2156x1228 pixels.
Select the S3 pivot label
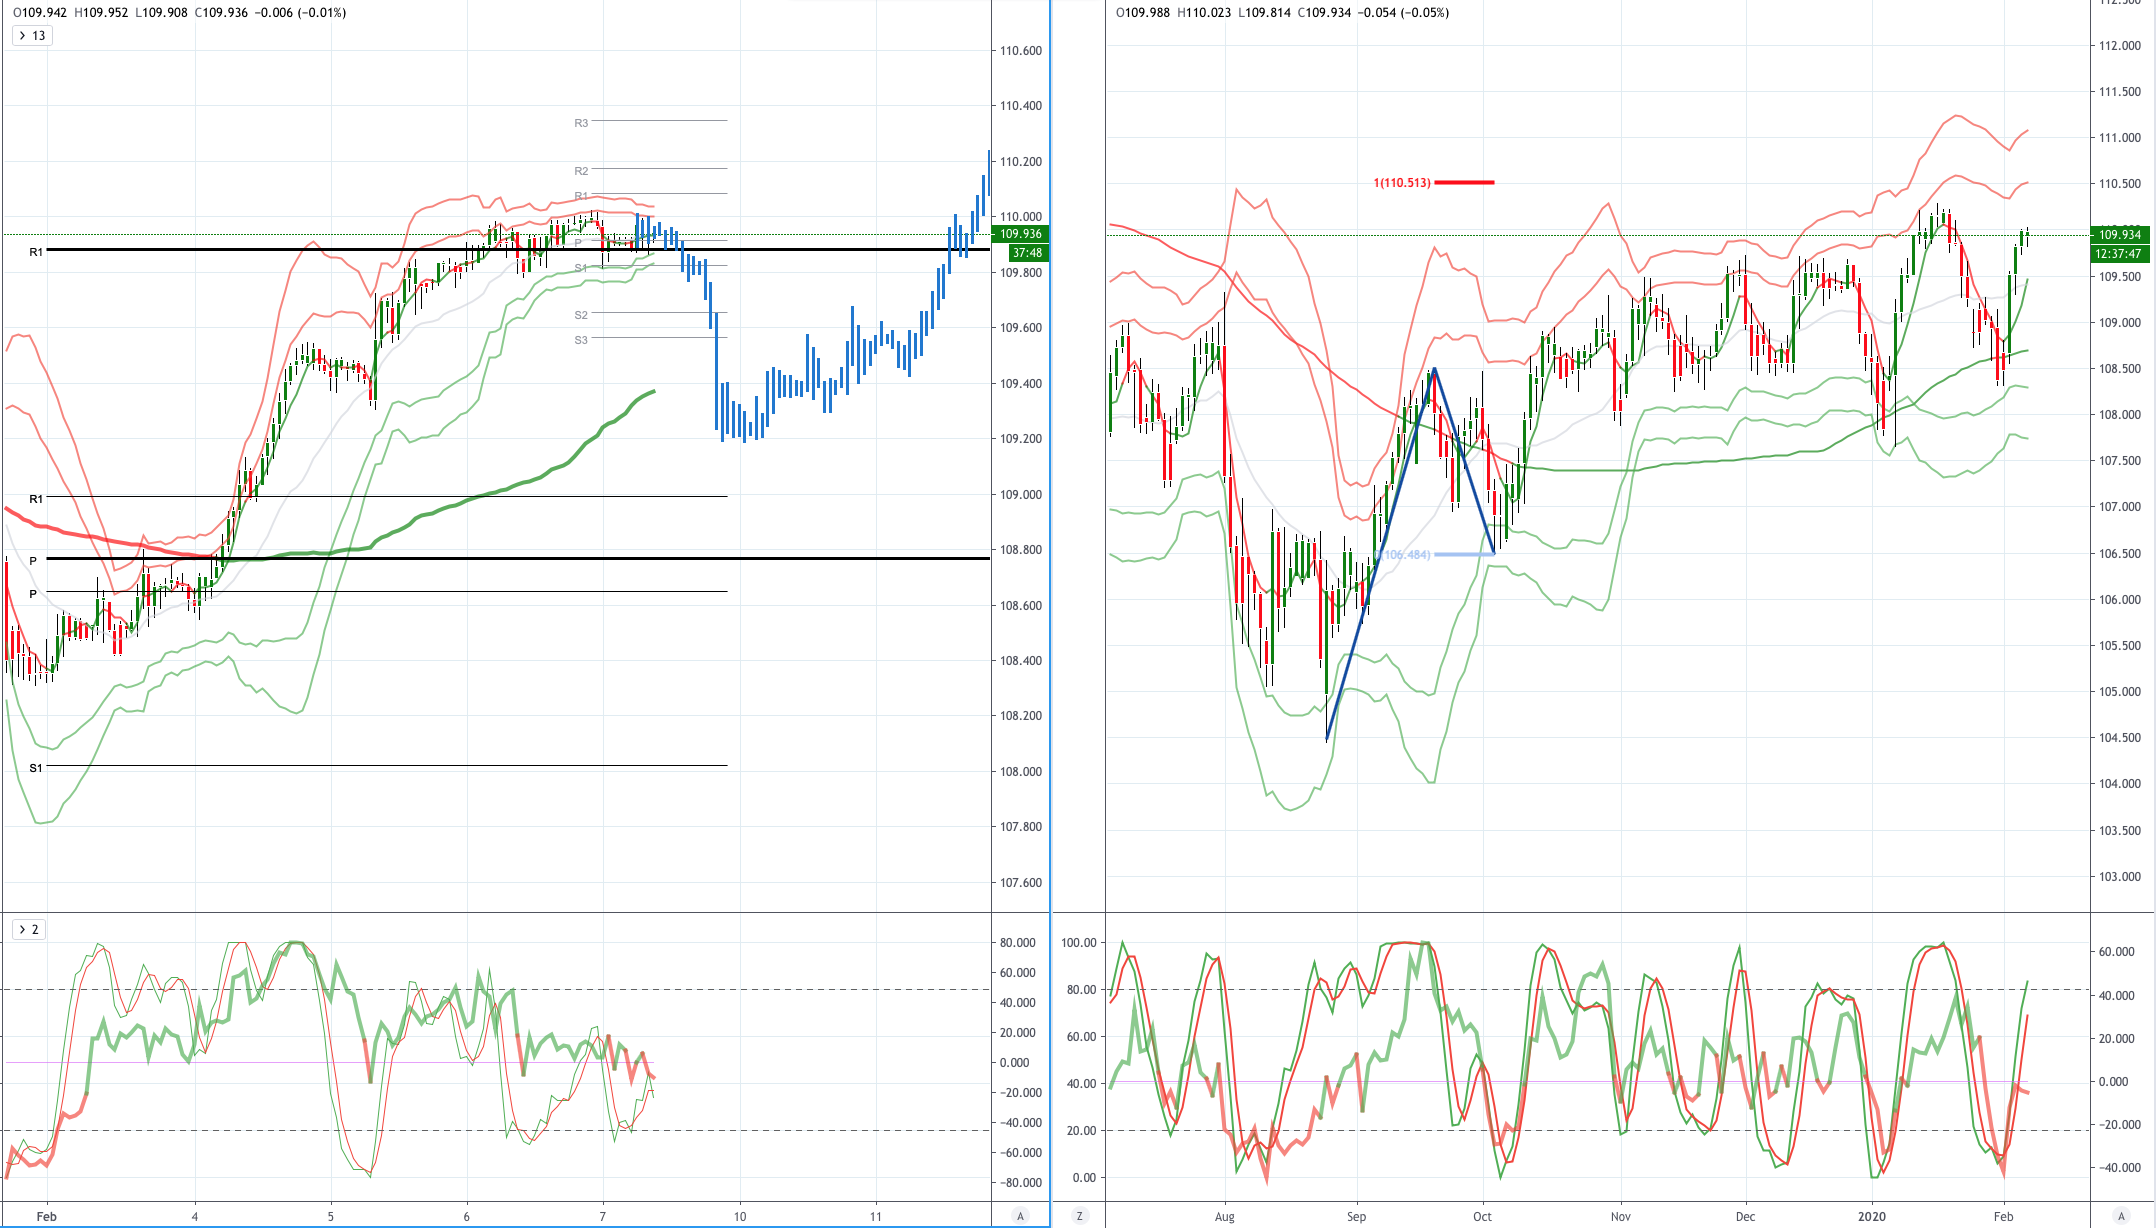coord(581,340)
